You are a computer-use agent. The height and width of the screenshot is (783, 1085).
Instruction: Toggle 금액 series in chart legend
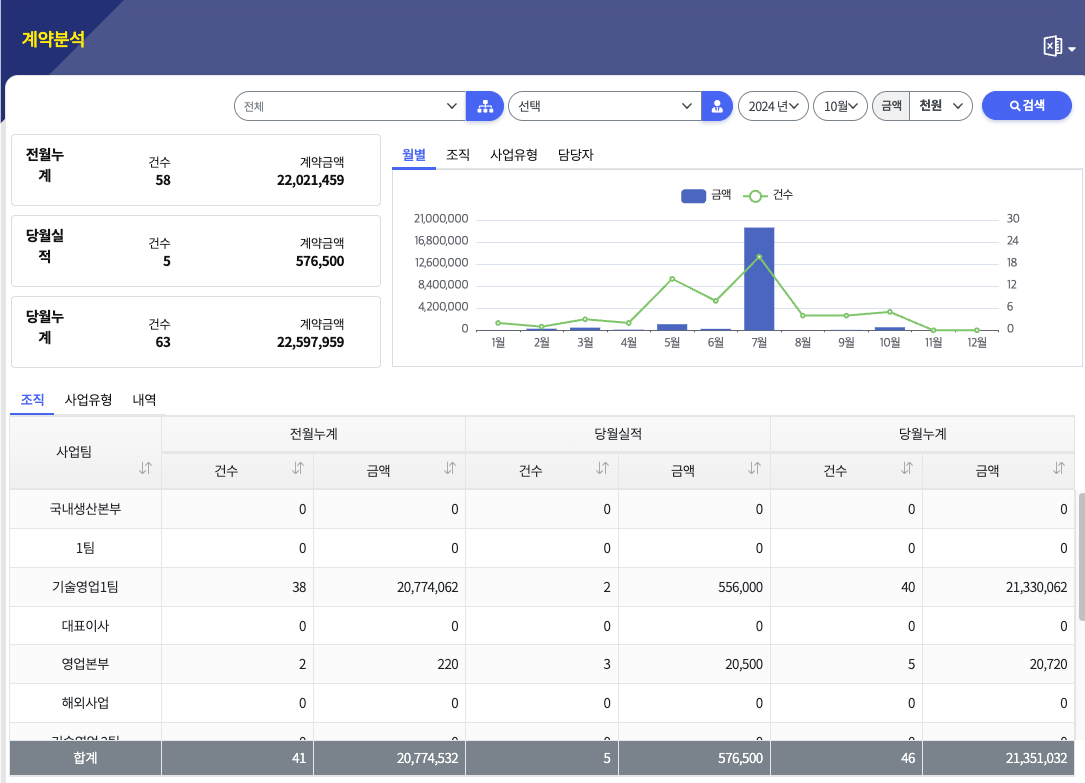706,196
